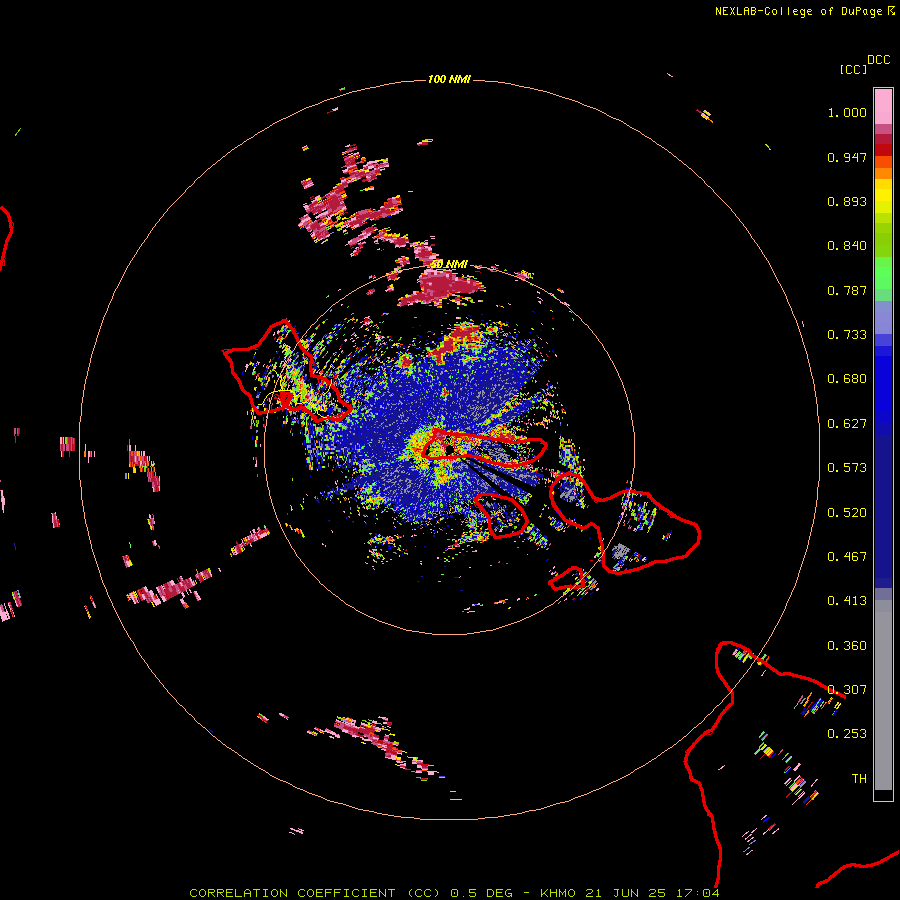Click the 50 NMI range ring label
This screenshot has height=900, width=900.
(x=449, y=264)
